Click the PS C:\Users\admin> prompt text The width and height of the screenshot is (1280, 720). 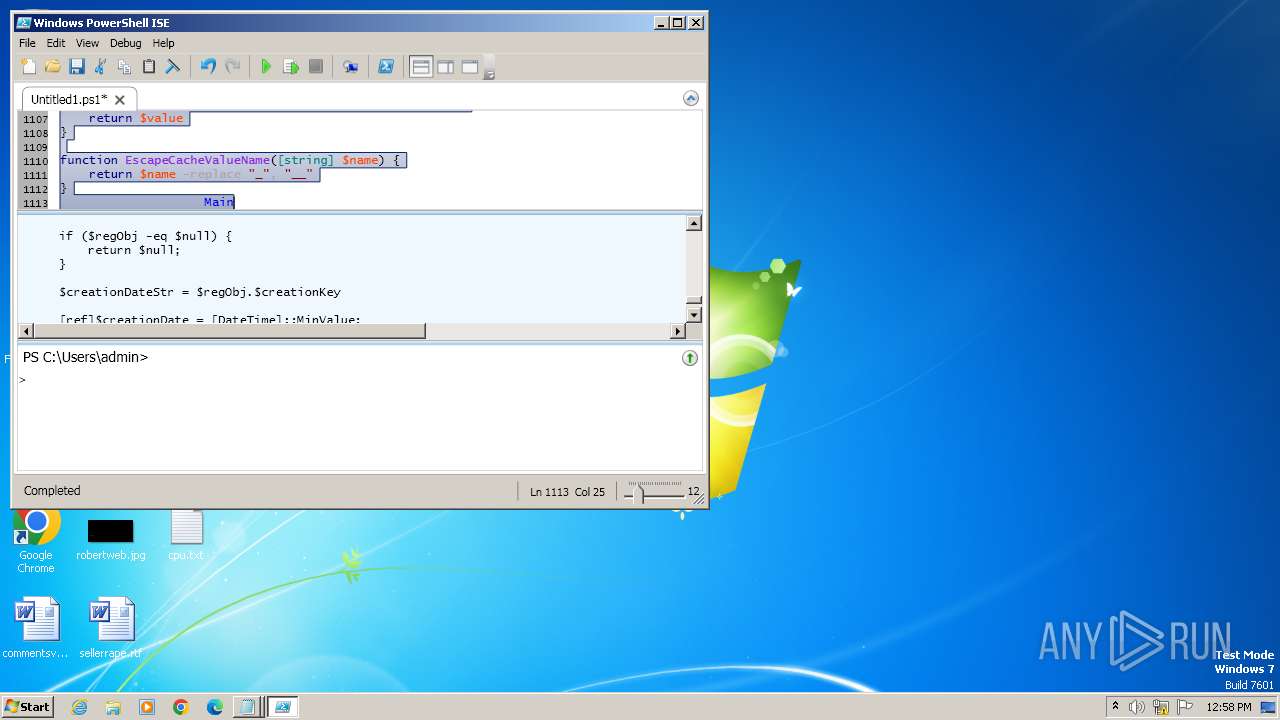(85, 357)
